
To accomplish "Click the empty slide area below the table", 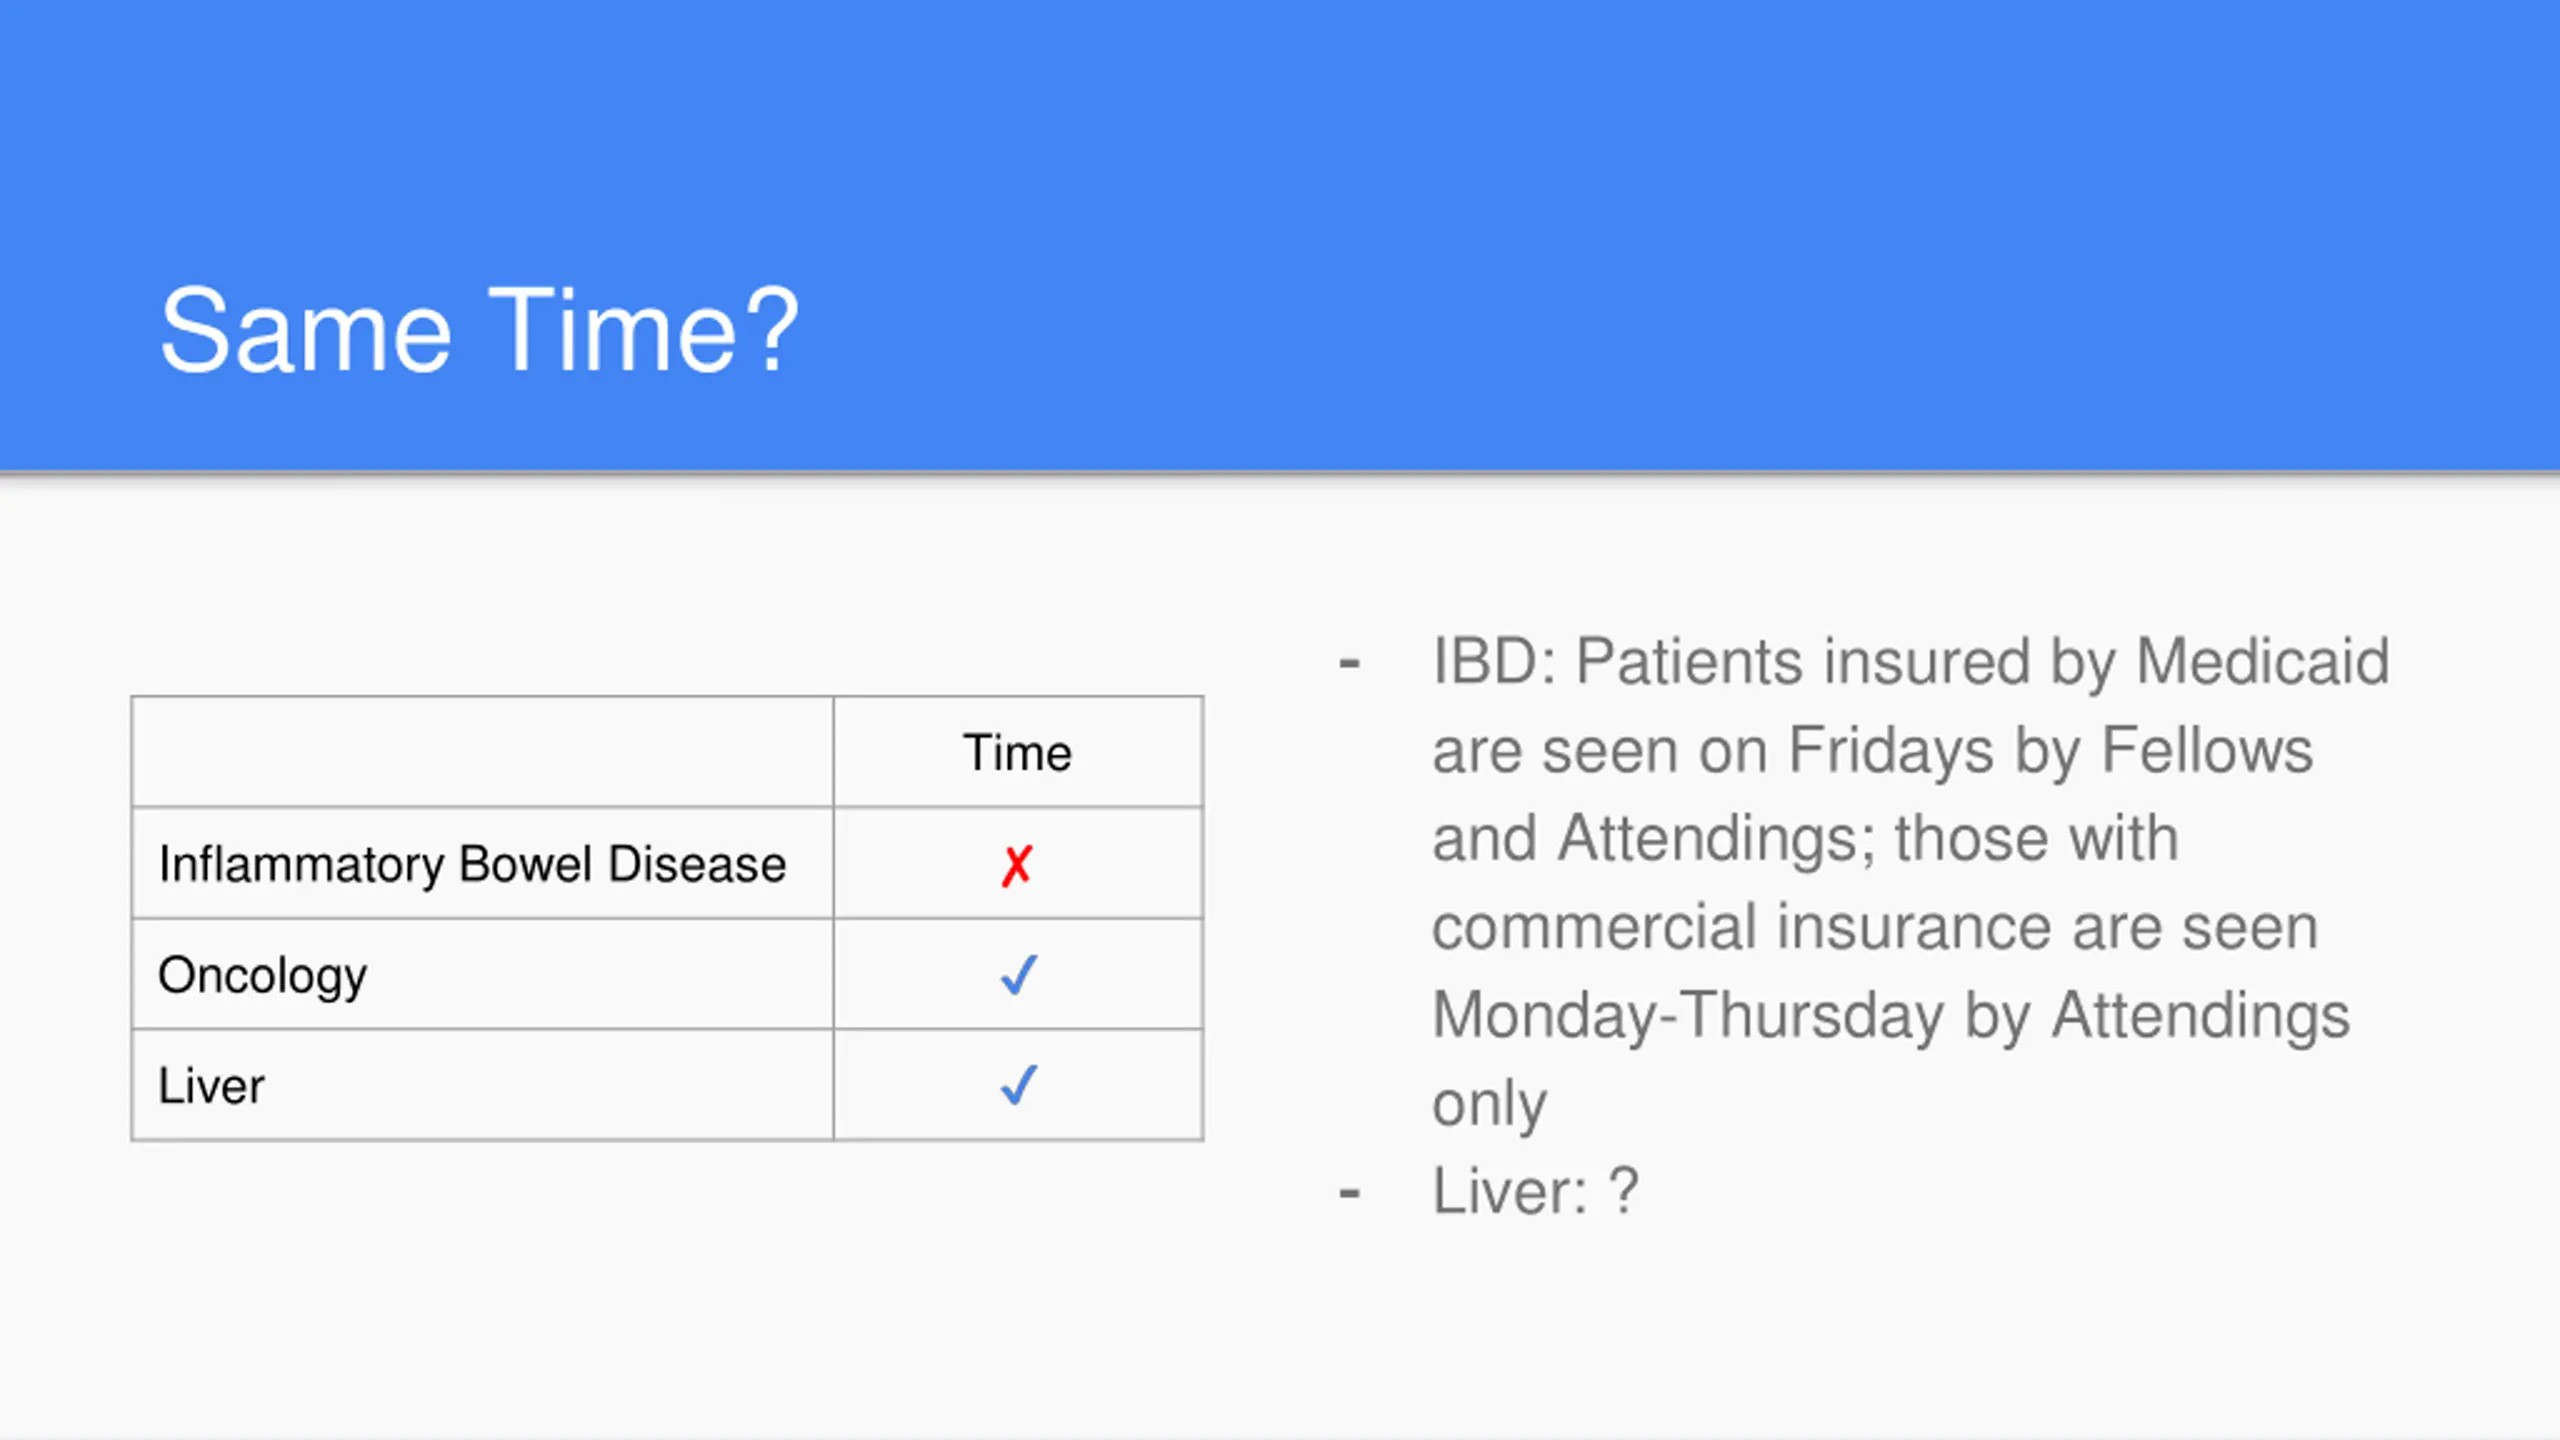I will point(667,1290).
